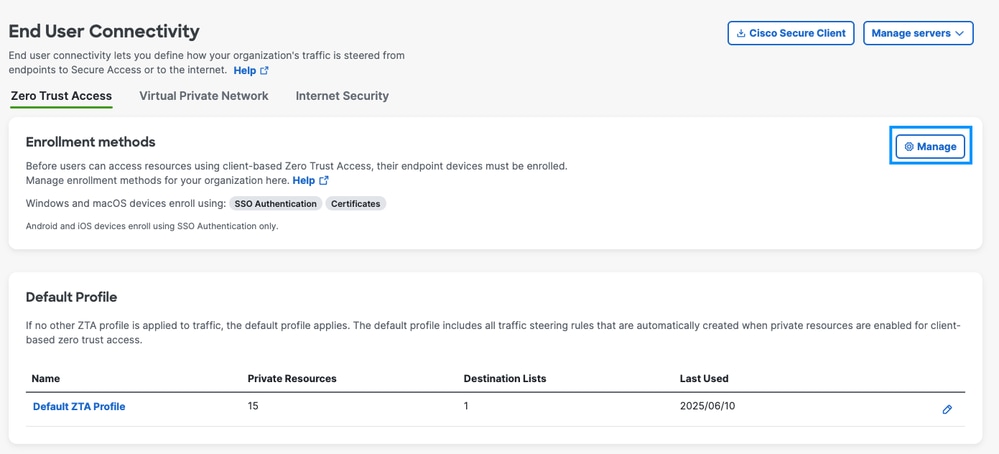The height and width of the screenshot is (454, 999).
Task: Click the Certificates tag
Action: (x=356, y=204)
